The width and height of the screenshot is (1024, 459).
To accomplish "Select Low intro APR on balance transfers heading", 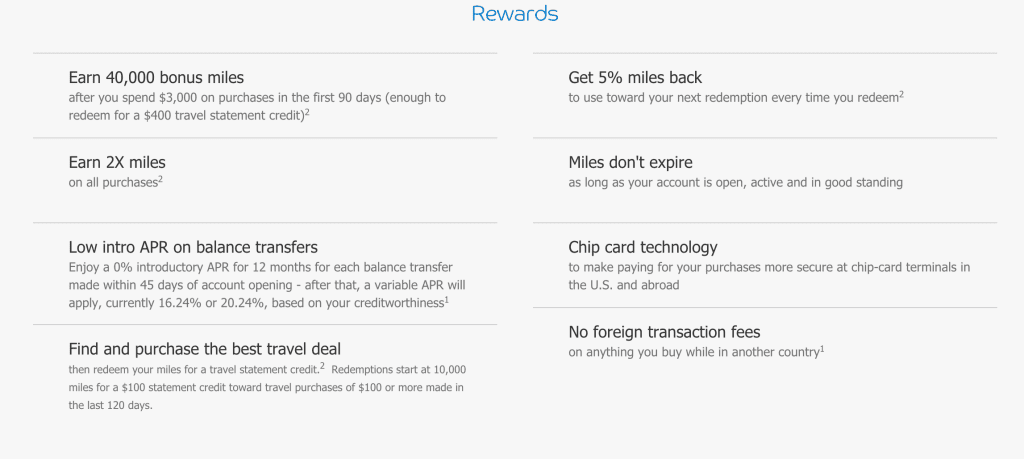I will 193,247.
